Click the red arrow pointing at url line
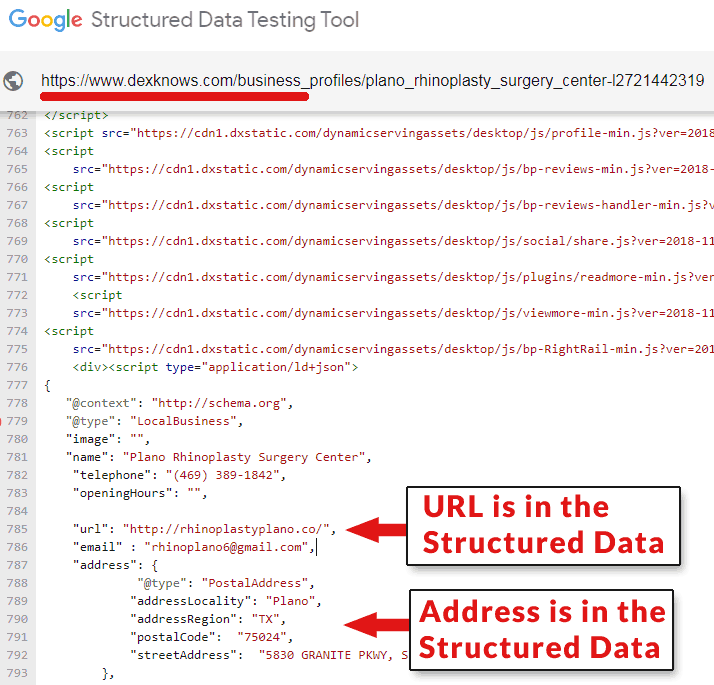 376,528
